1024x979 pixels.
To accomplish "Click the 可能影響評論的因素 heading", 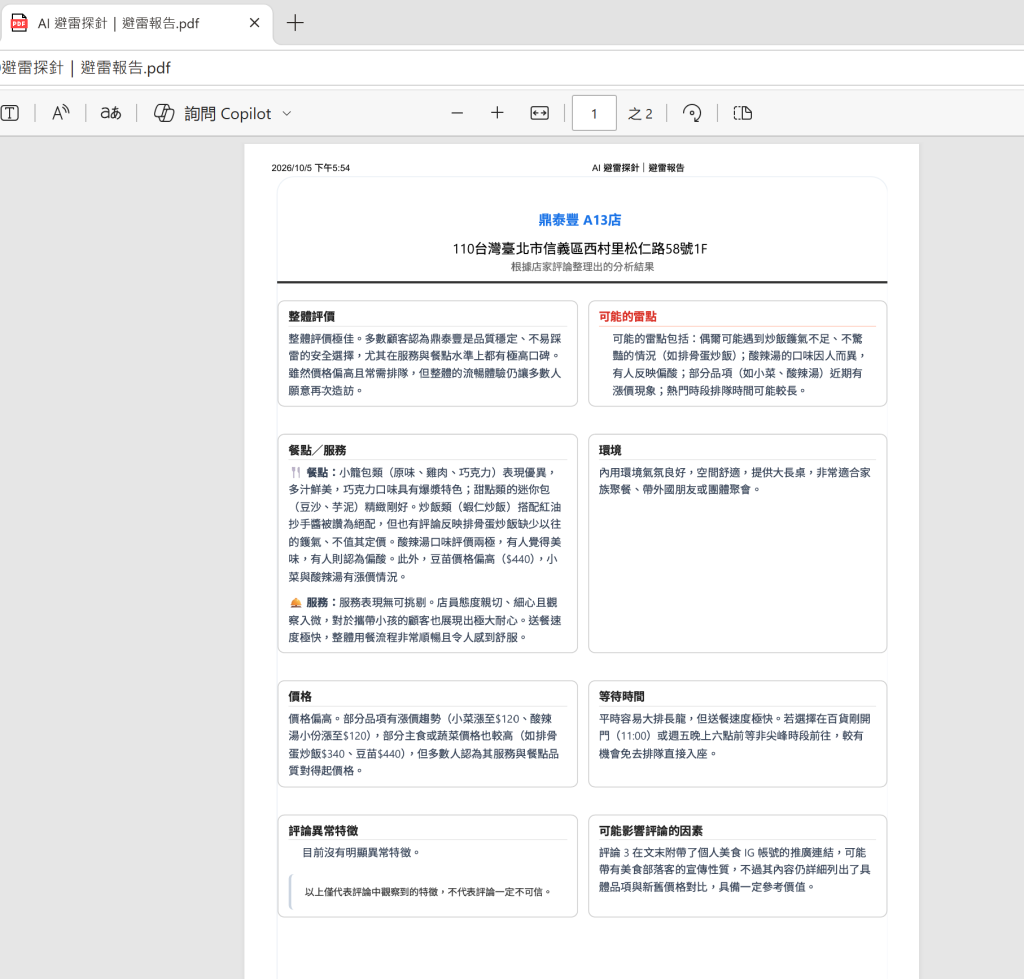I will click(650, 831).
